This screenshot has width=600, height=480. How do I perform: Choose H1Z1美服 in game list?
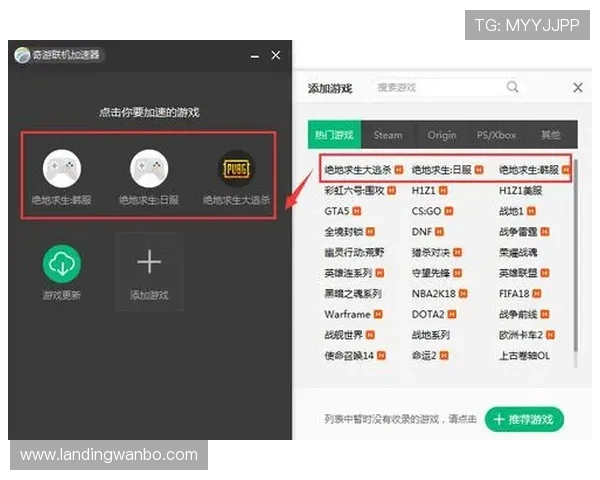click(x=520, y=190)
